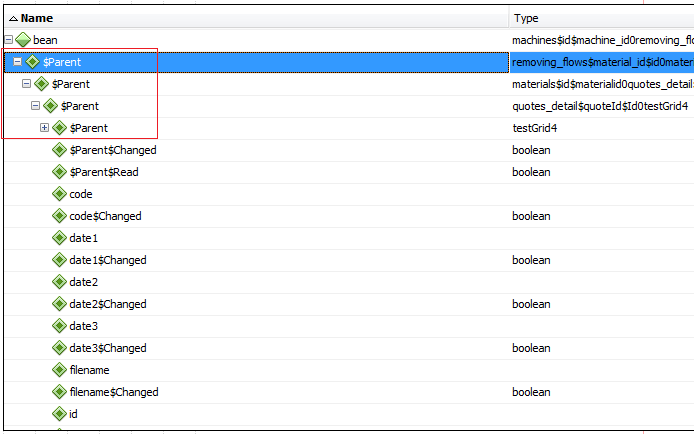The width and height of the screenshot is (694, 434).
Task: Click the icon next to id
Action: point(59,414)
